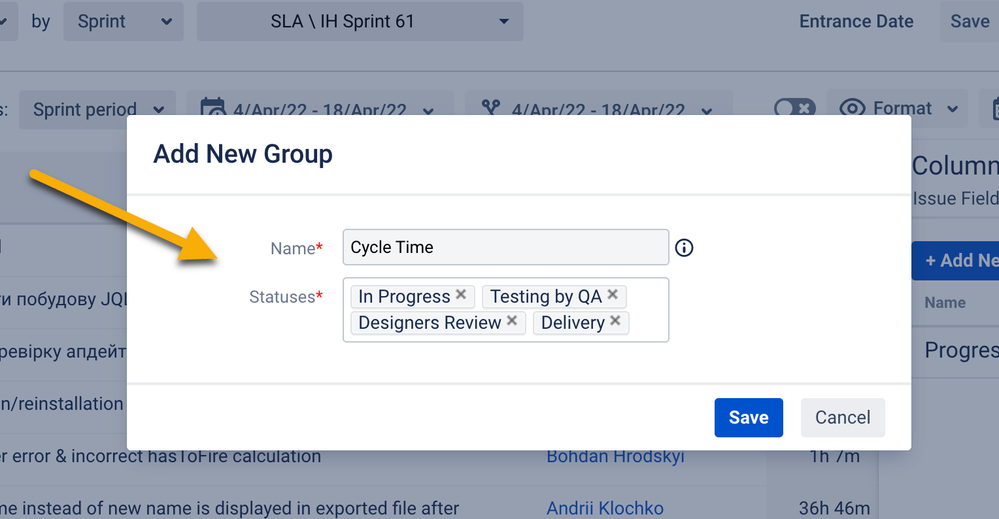Toggle the switch next to Format
This screenshot has height=519, width=999.
[x=794, y=108]
